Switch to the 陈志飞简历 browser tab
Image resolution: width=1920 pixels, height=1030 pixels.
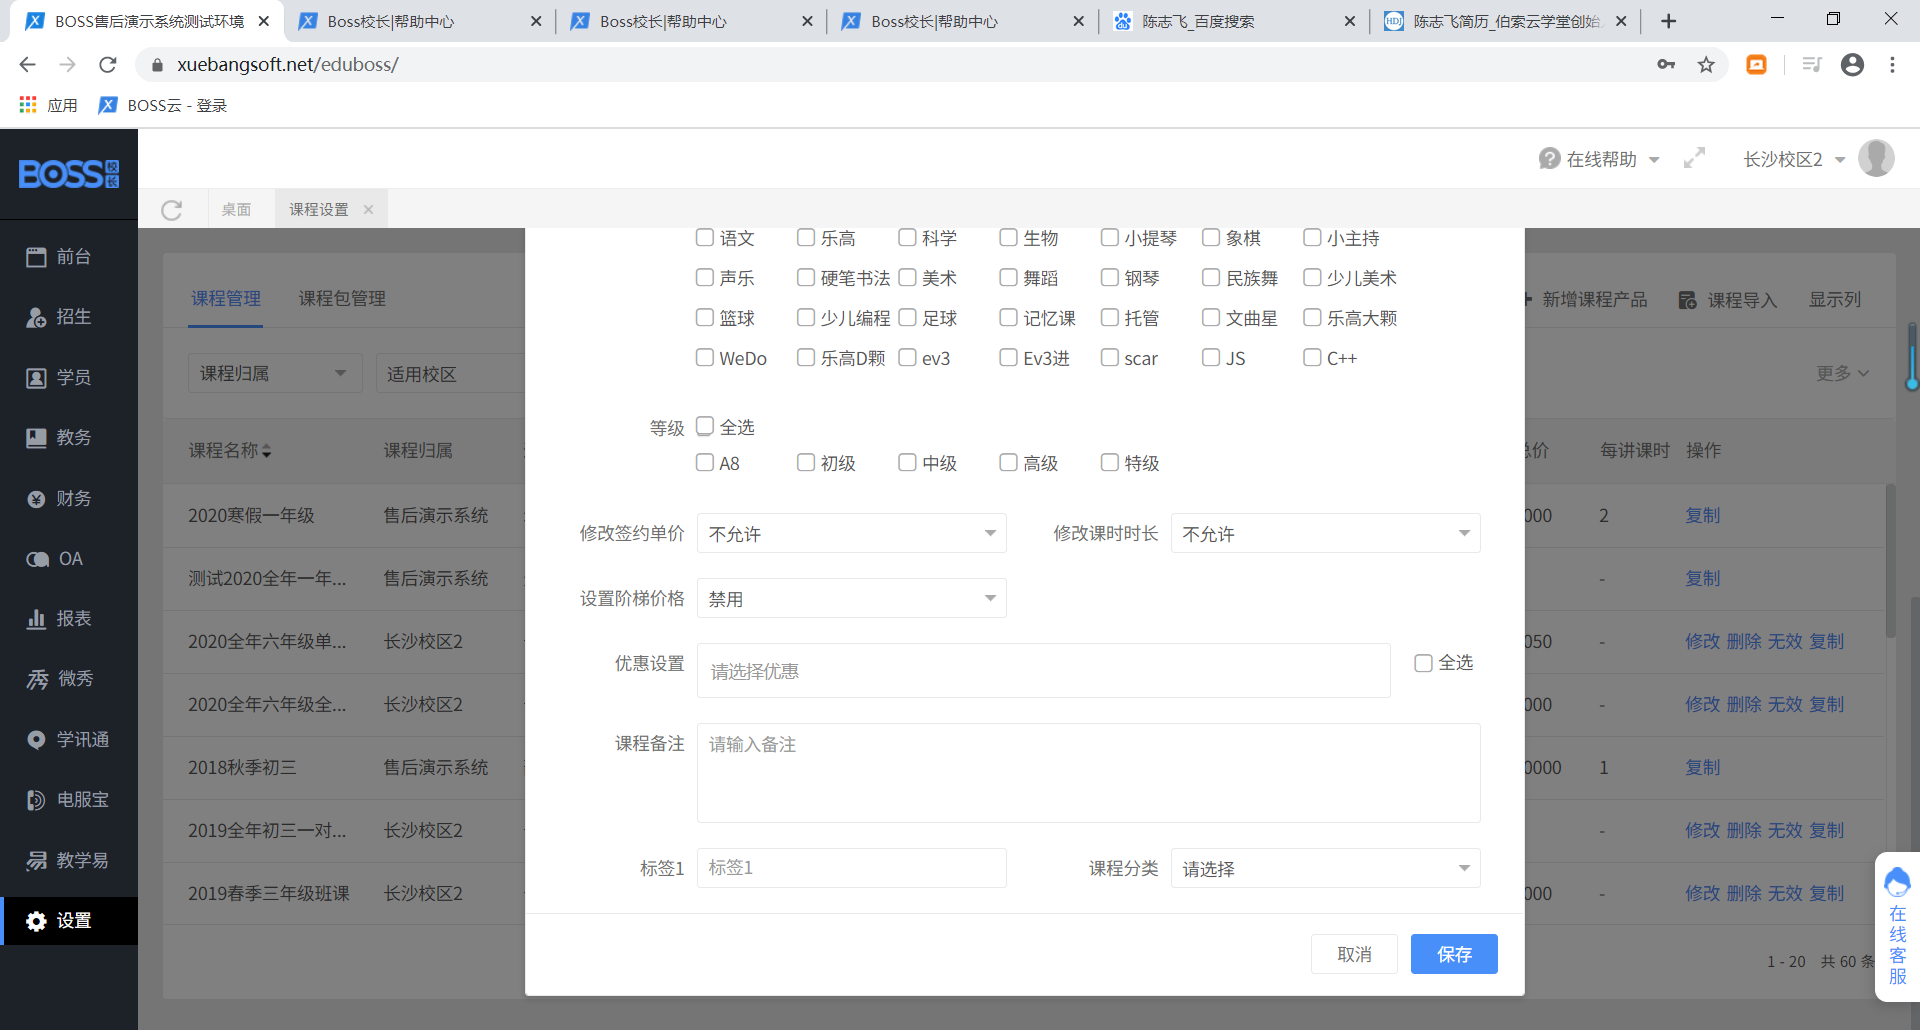[1505, 21]
